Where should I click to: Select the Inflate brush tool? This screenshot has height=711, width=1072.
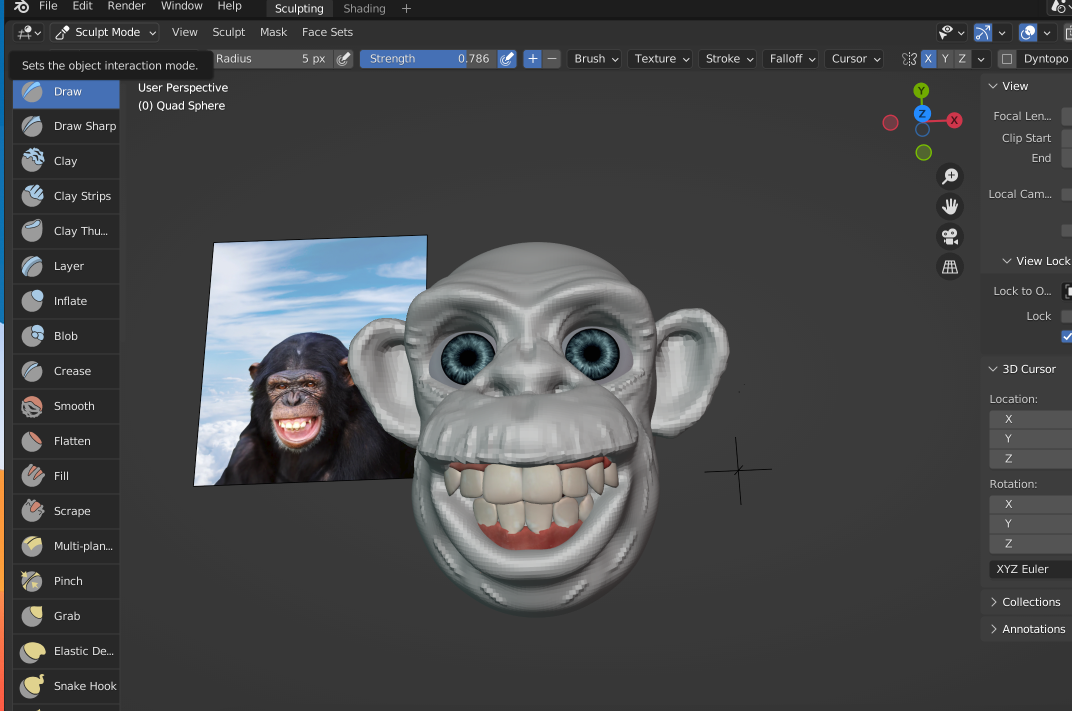pos(66,301)
